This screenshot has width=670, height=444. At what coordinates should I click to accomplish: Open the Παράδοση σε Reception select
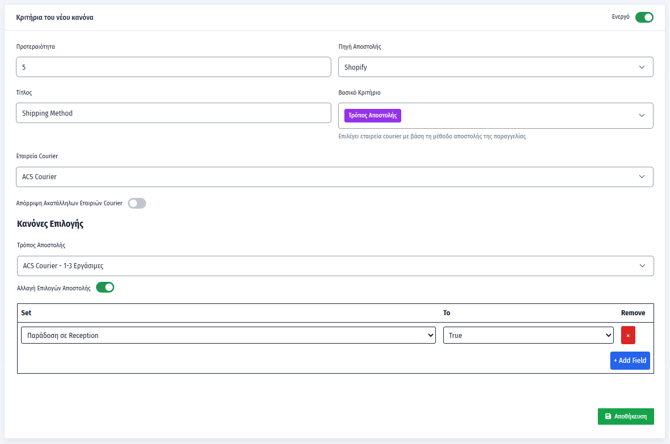(x=228, y=335)
